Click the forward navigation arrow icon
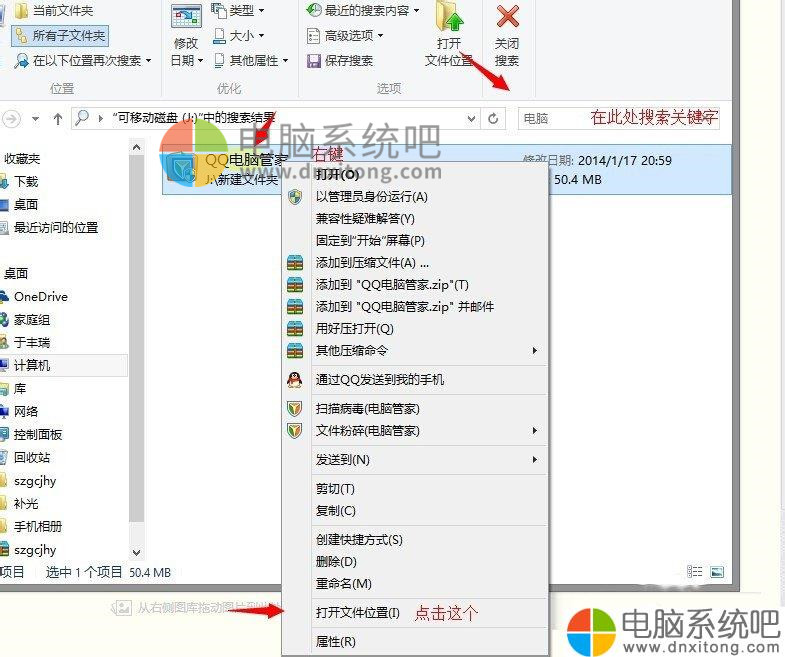Image resolution: width=785 pixels, height=657 pixels. point(11,119)
